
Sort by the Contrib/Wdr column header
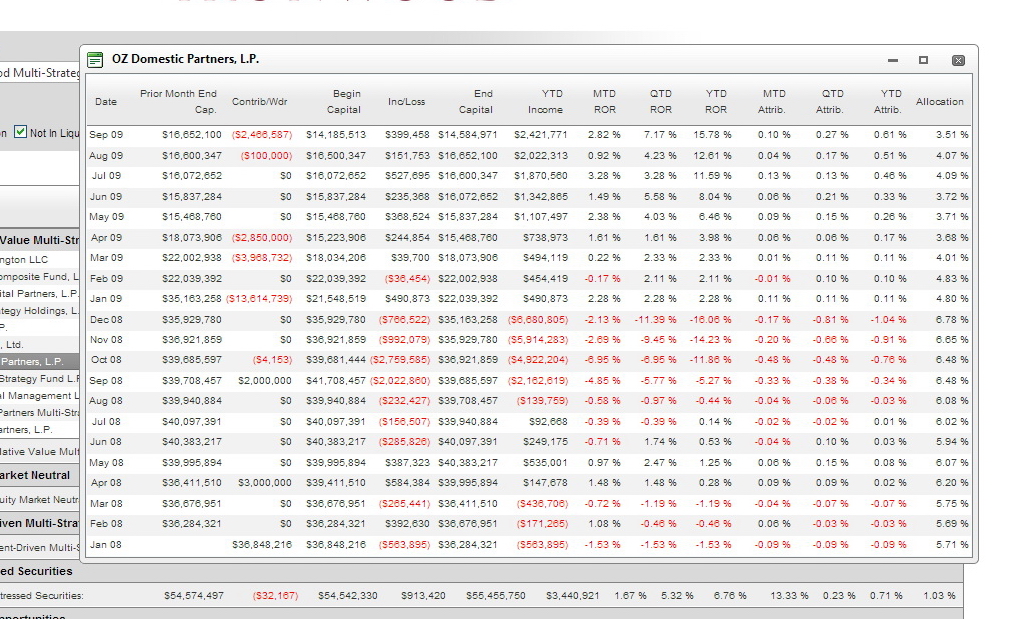(259, 102)
